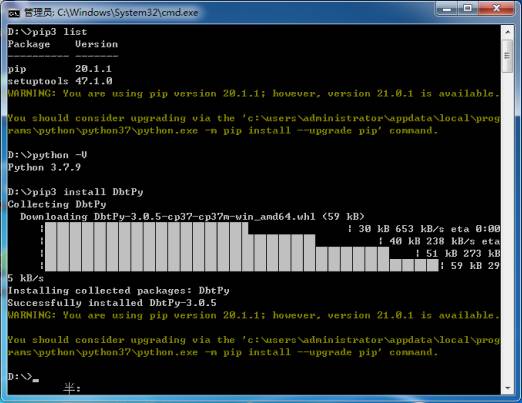Click the '59 kB 29' progress text

[x=475, y=266]
